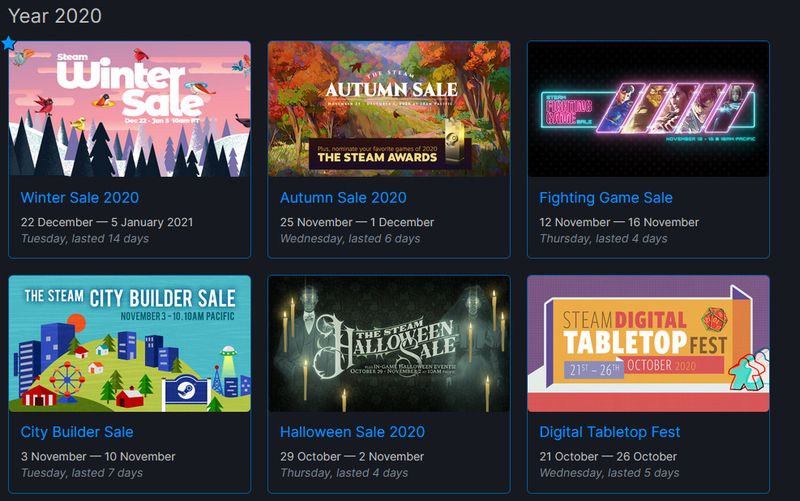This screenshot has width=800, height=501.
Task: Follow the Fighting Game Sale title link
Action: pyautogui.click(x=606, y=198)
